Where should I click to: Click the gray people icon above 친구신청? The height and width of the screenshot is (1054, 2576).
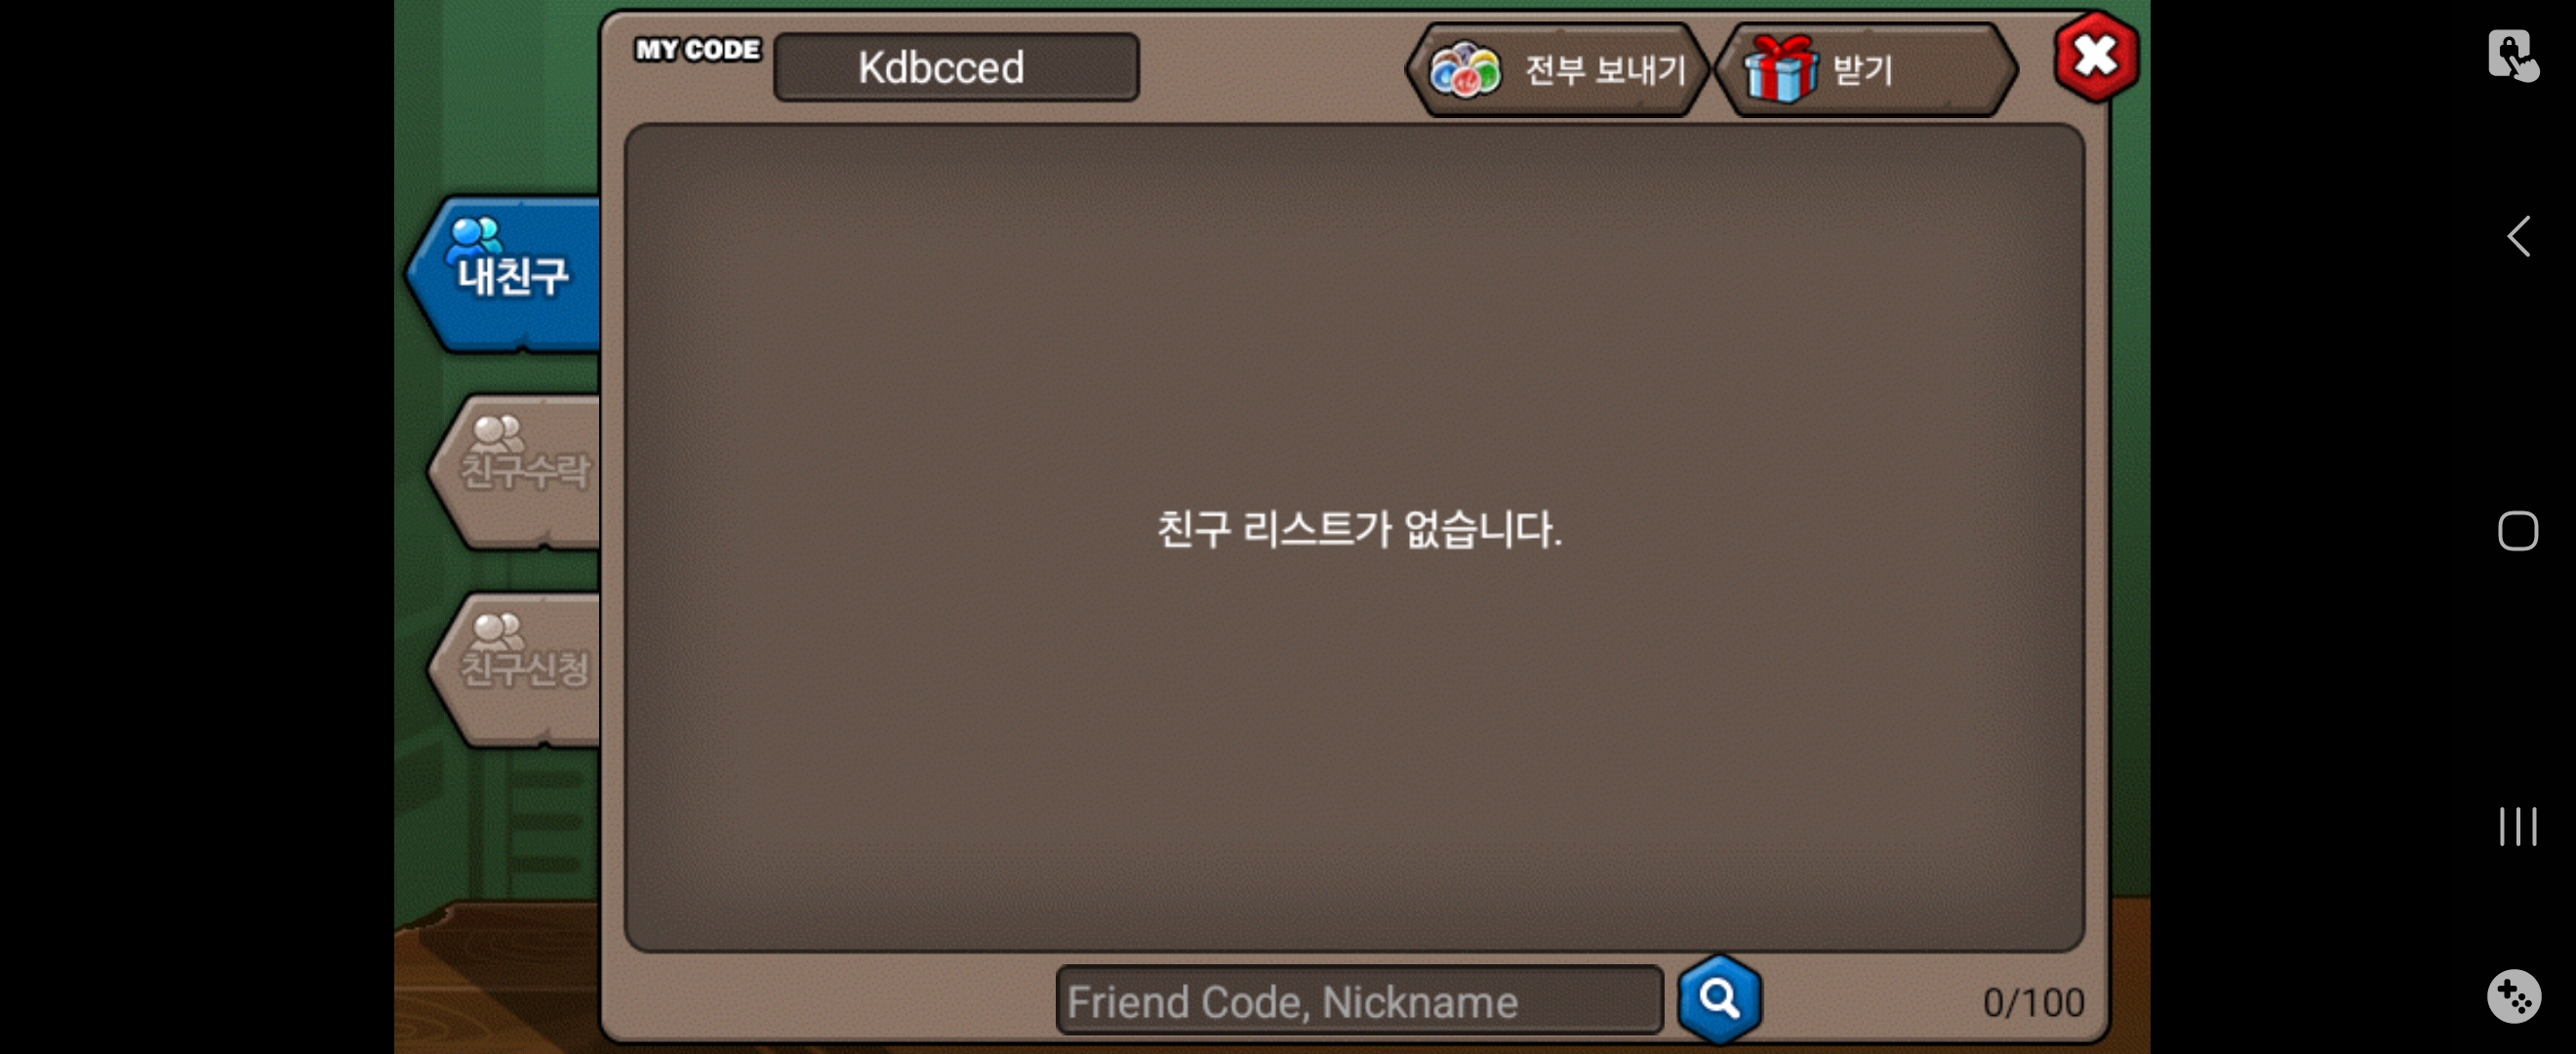498,632
